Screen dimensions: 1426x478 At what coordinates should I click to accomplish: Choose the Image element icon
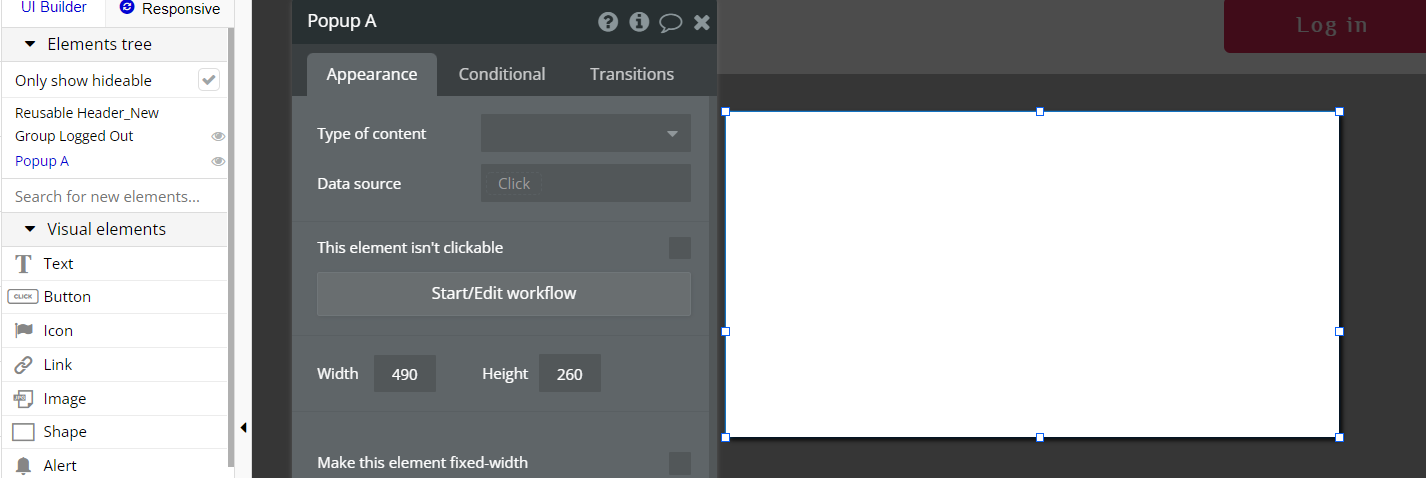coord(23,399)
